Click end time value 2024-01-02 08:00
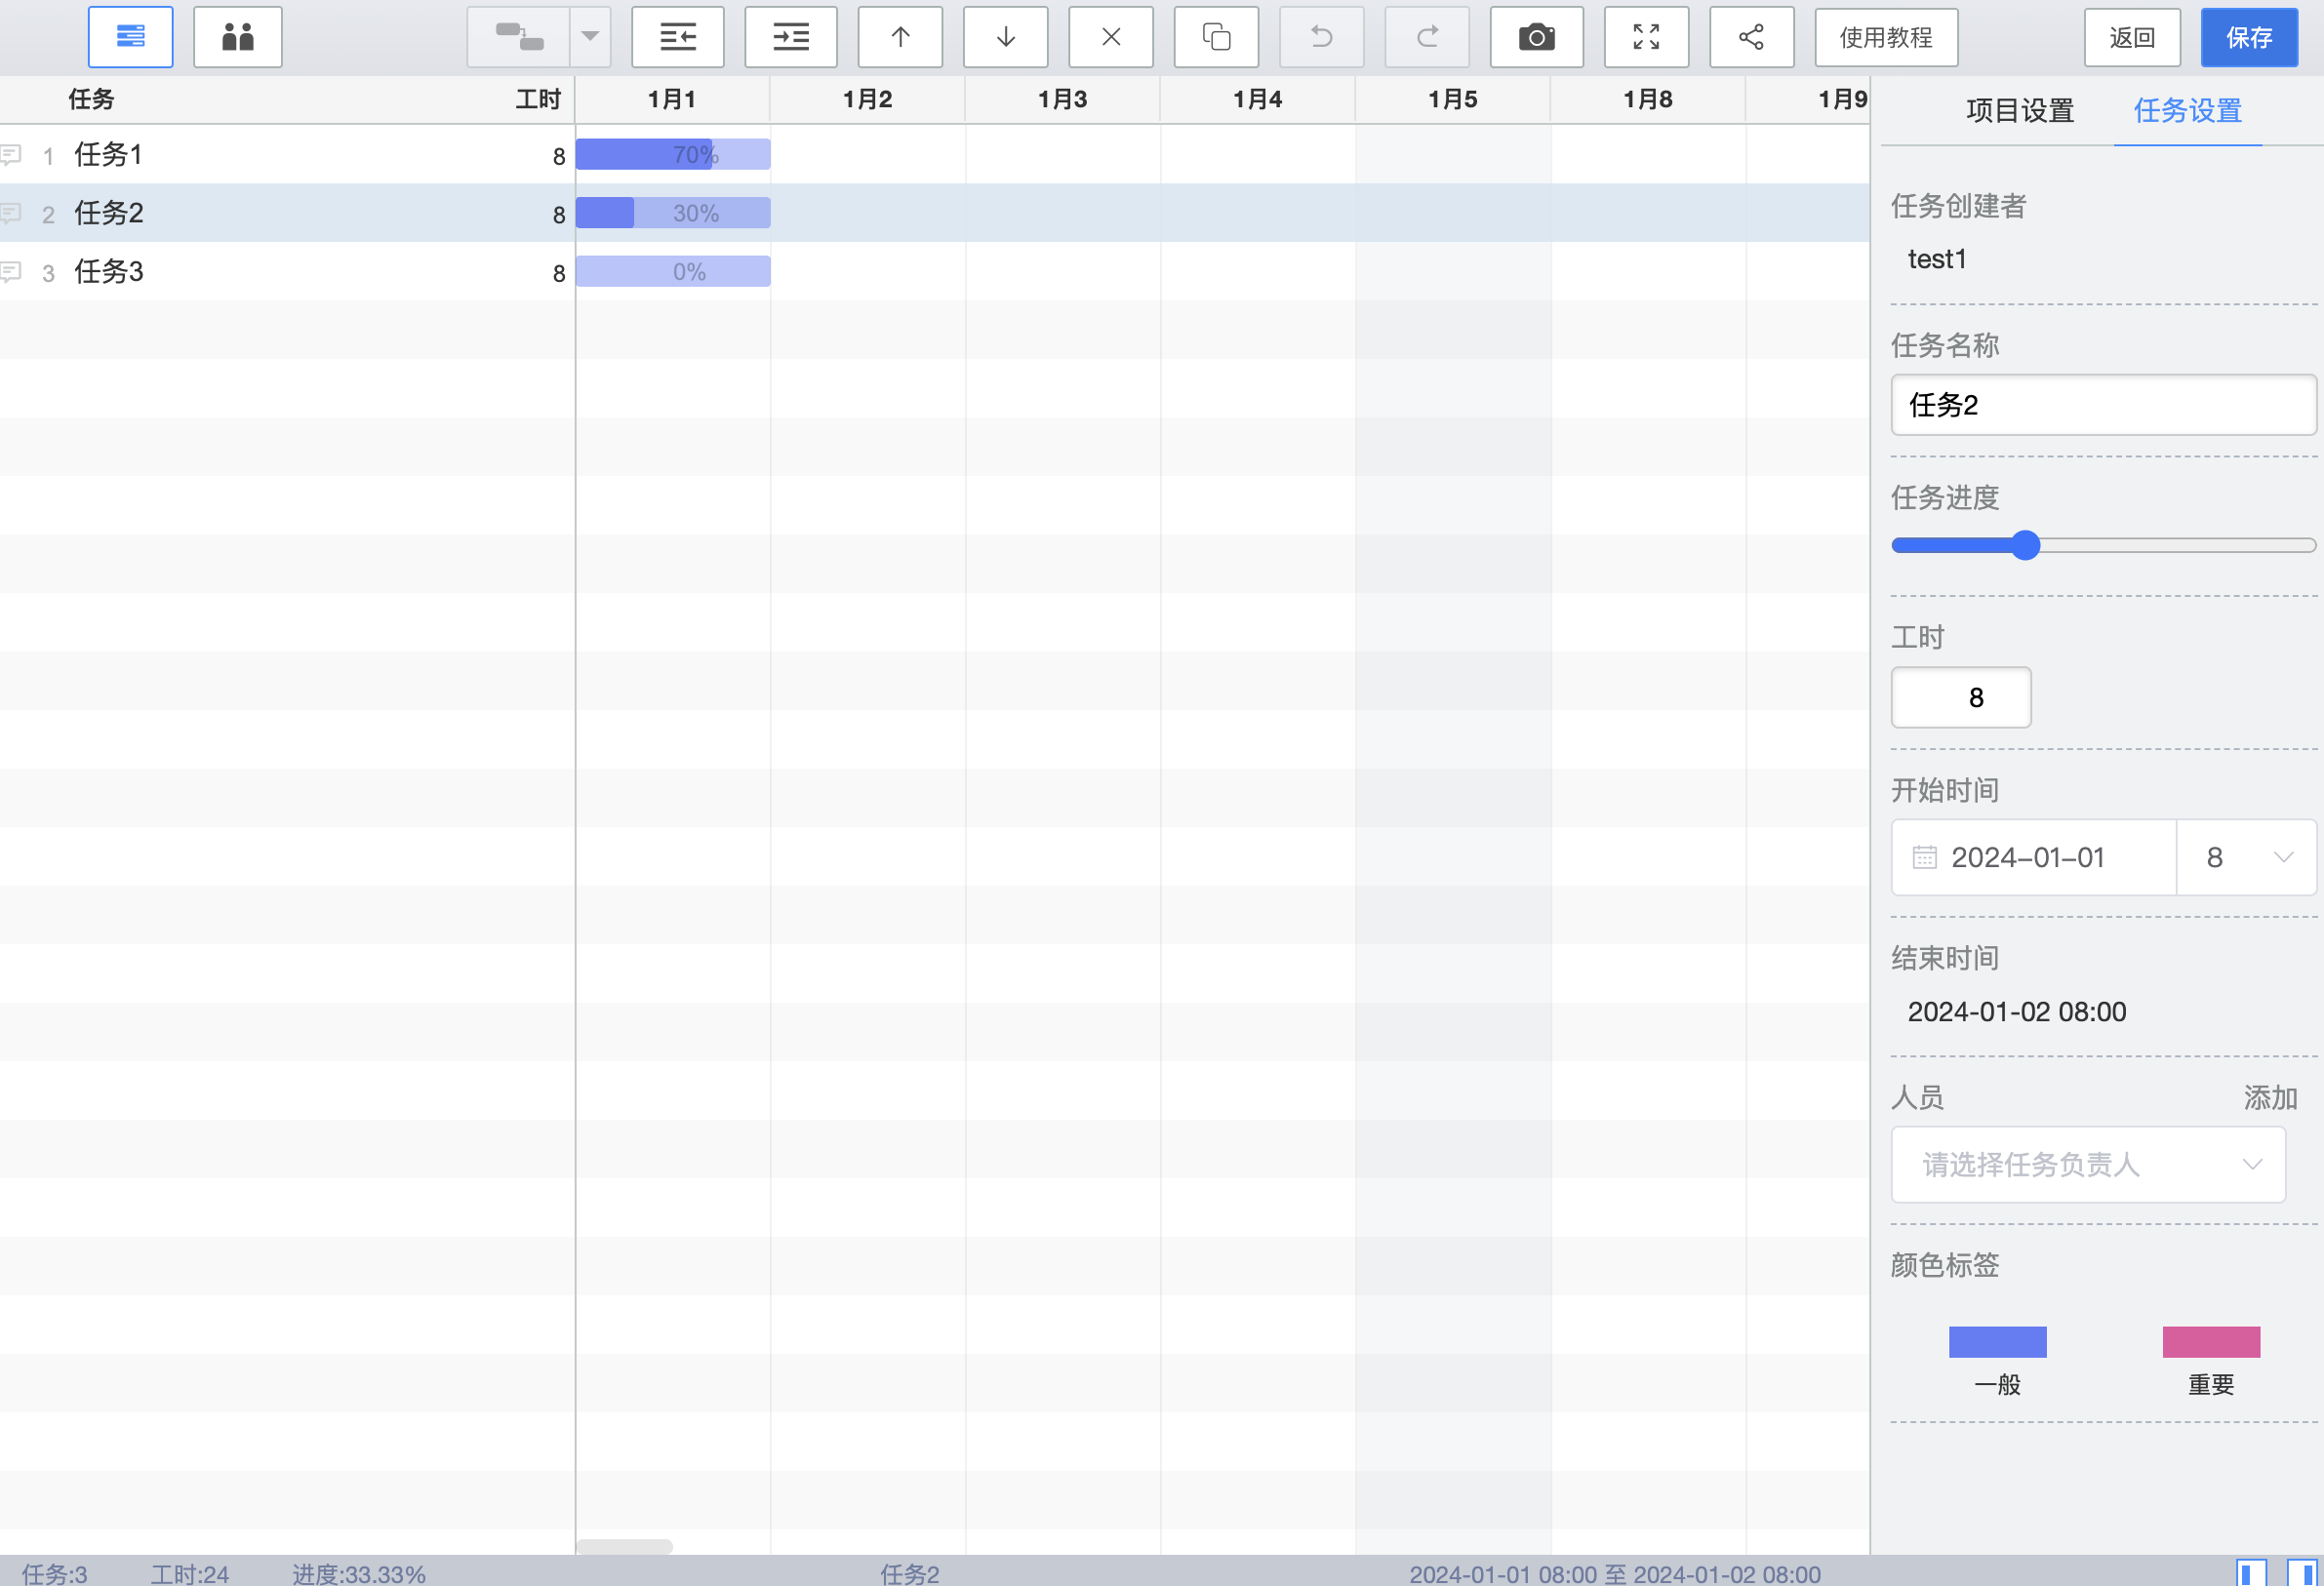The width and height of the screenshot is (2324, 1586). (2016, 1012)
